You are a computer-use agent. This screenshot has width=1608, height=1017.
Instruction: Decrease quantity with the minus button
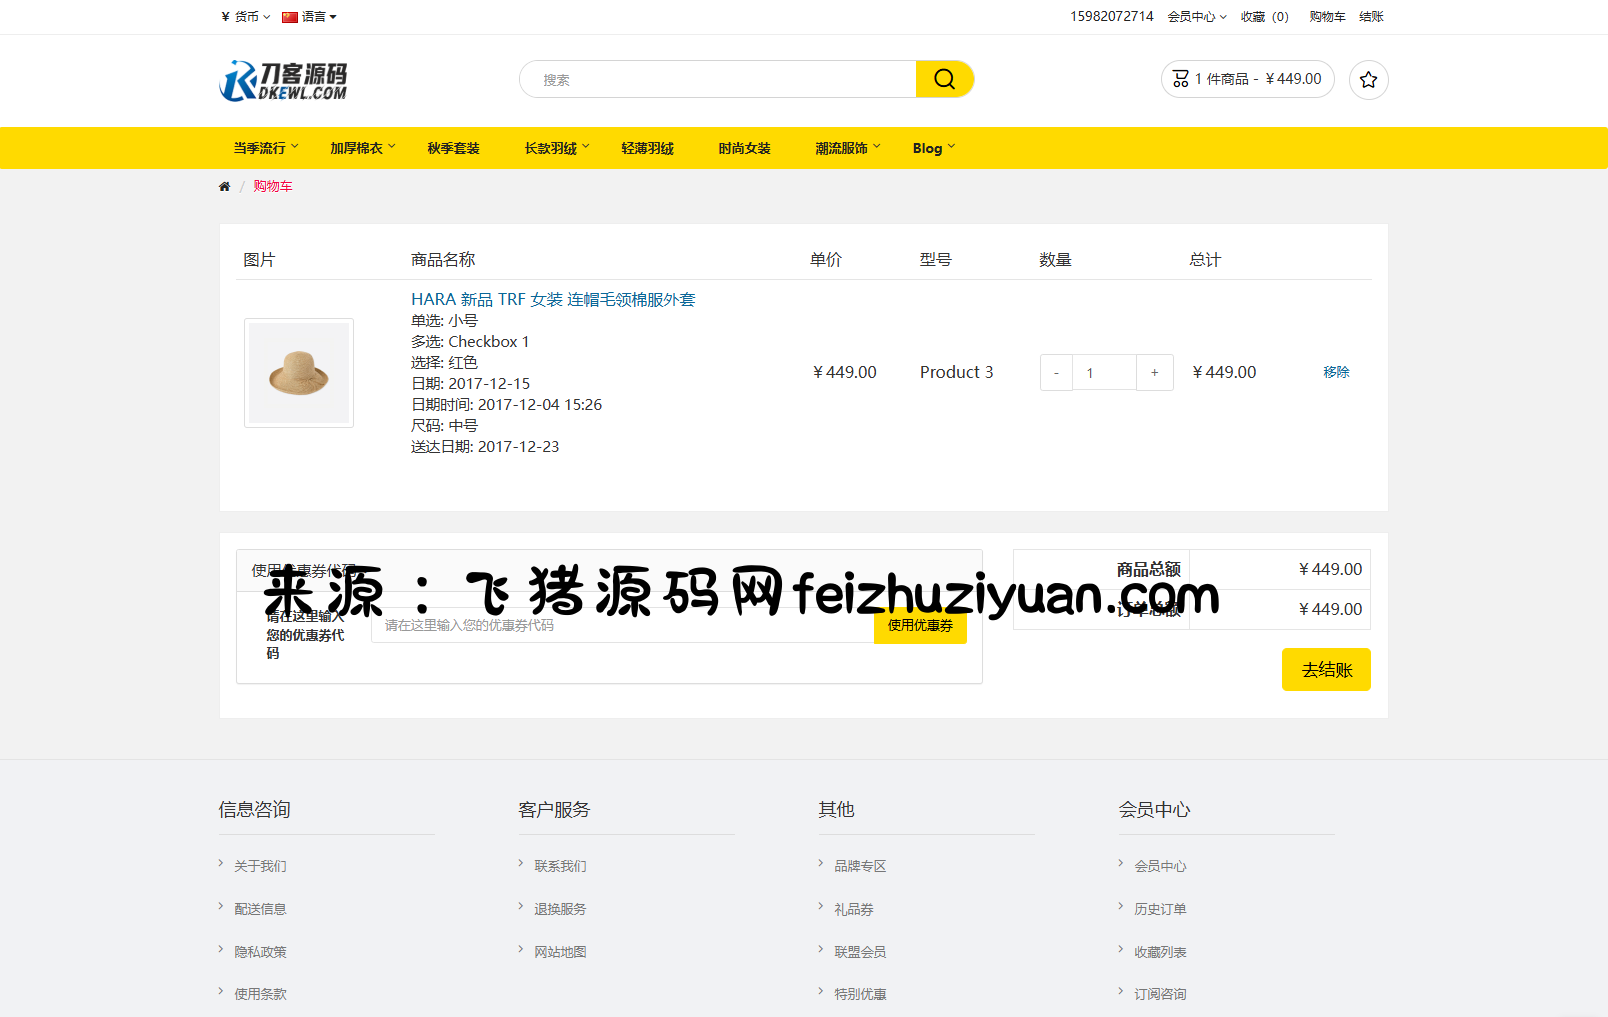1056,373
